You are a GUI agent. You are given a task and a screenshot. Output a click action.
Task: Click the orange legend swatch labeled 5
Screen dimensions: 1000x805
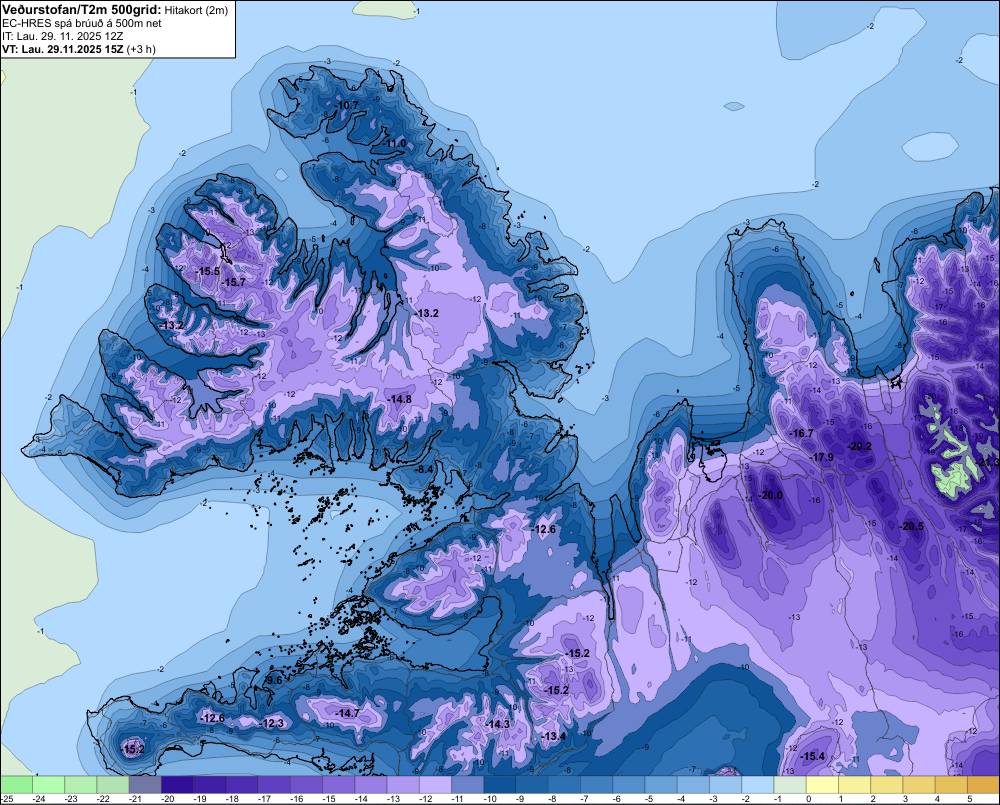tap(983, 784)
